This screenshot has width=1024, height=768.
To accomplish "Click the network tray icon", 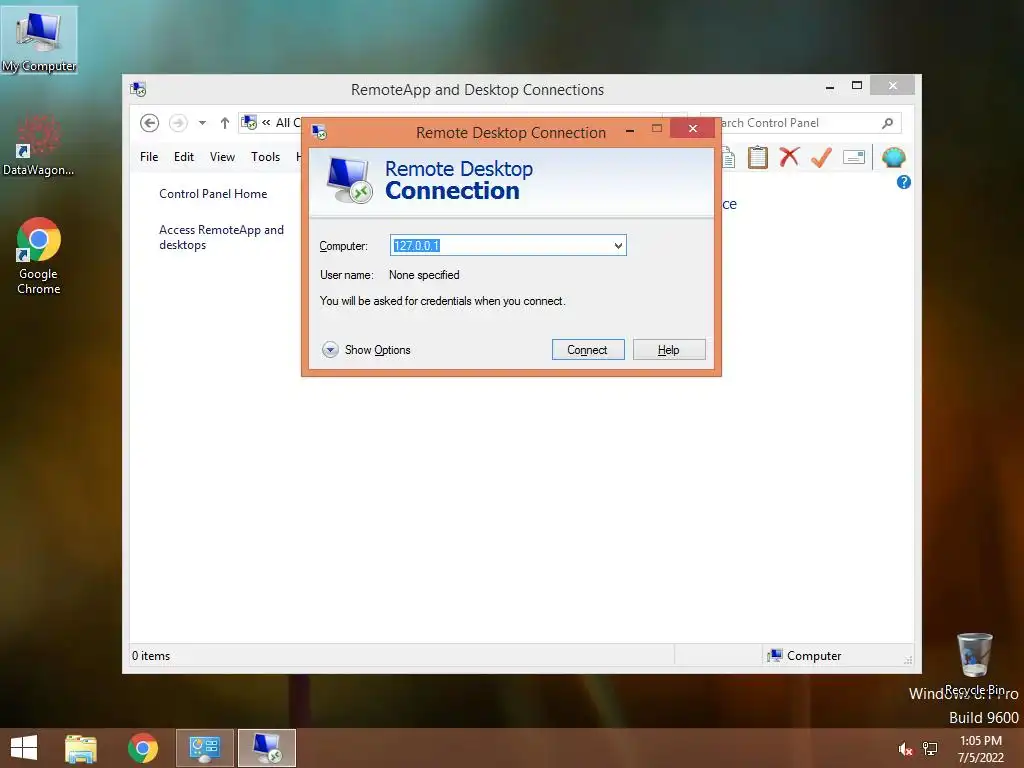I will pos(930,749).
